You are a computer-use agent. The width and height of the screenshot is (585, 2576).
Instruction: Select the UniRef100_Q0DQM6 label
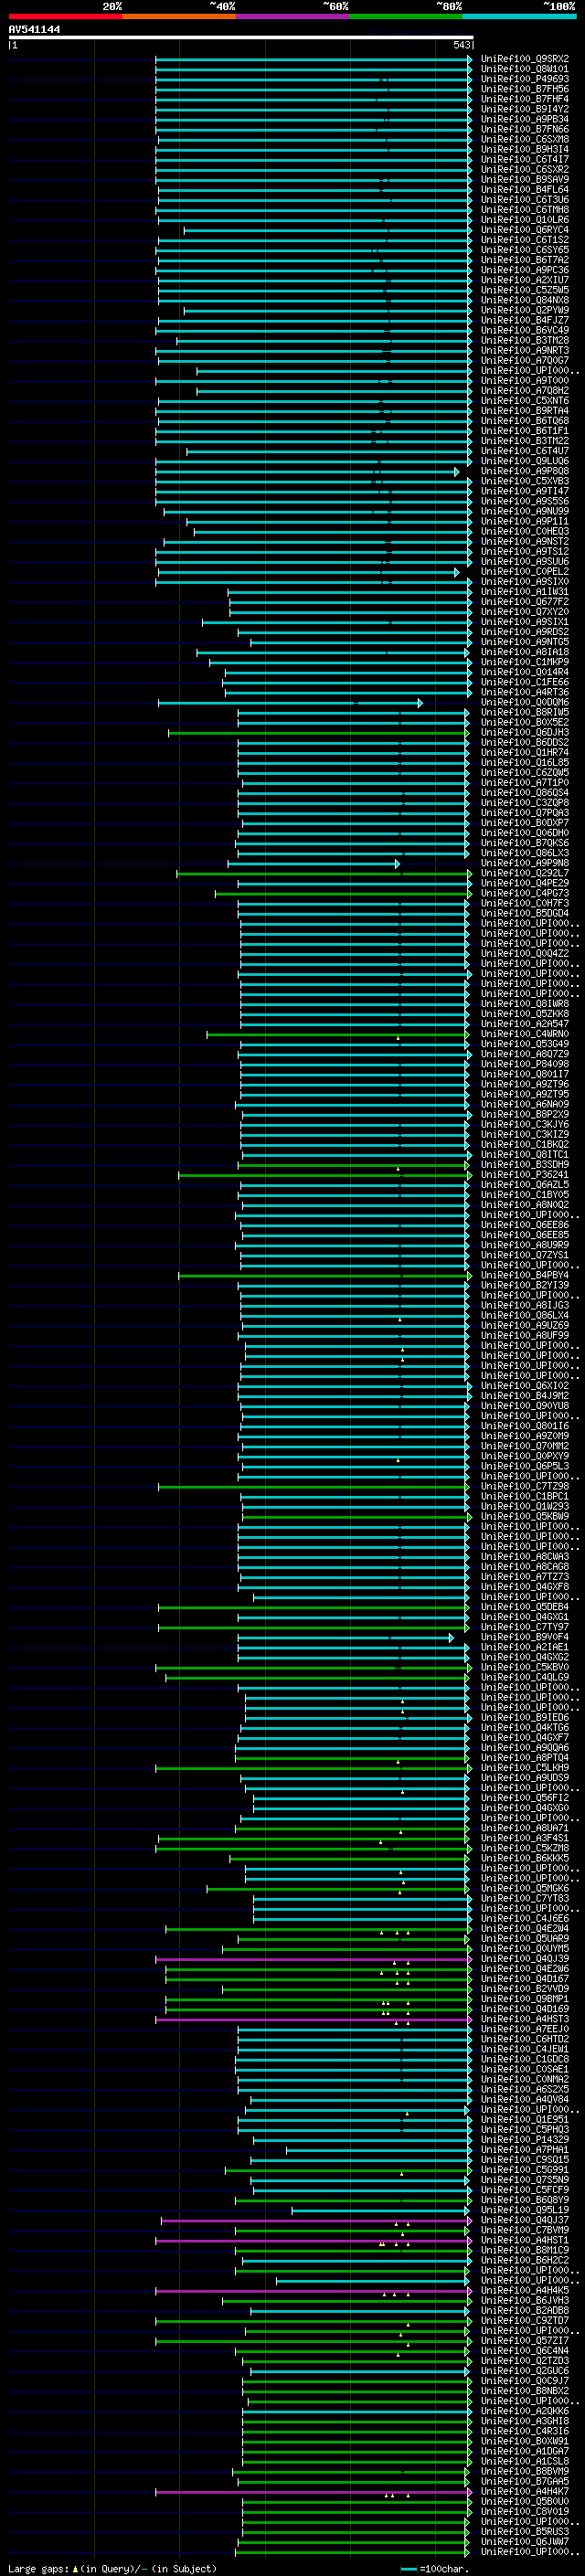(x=525, y=703)
